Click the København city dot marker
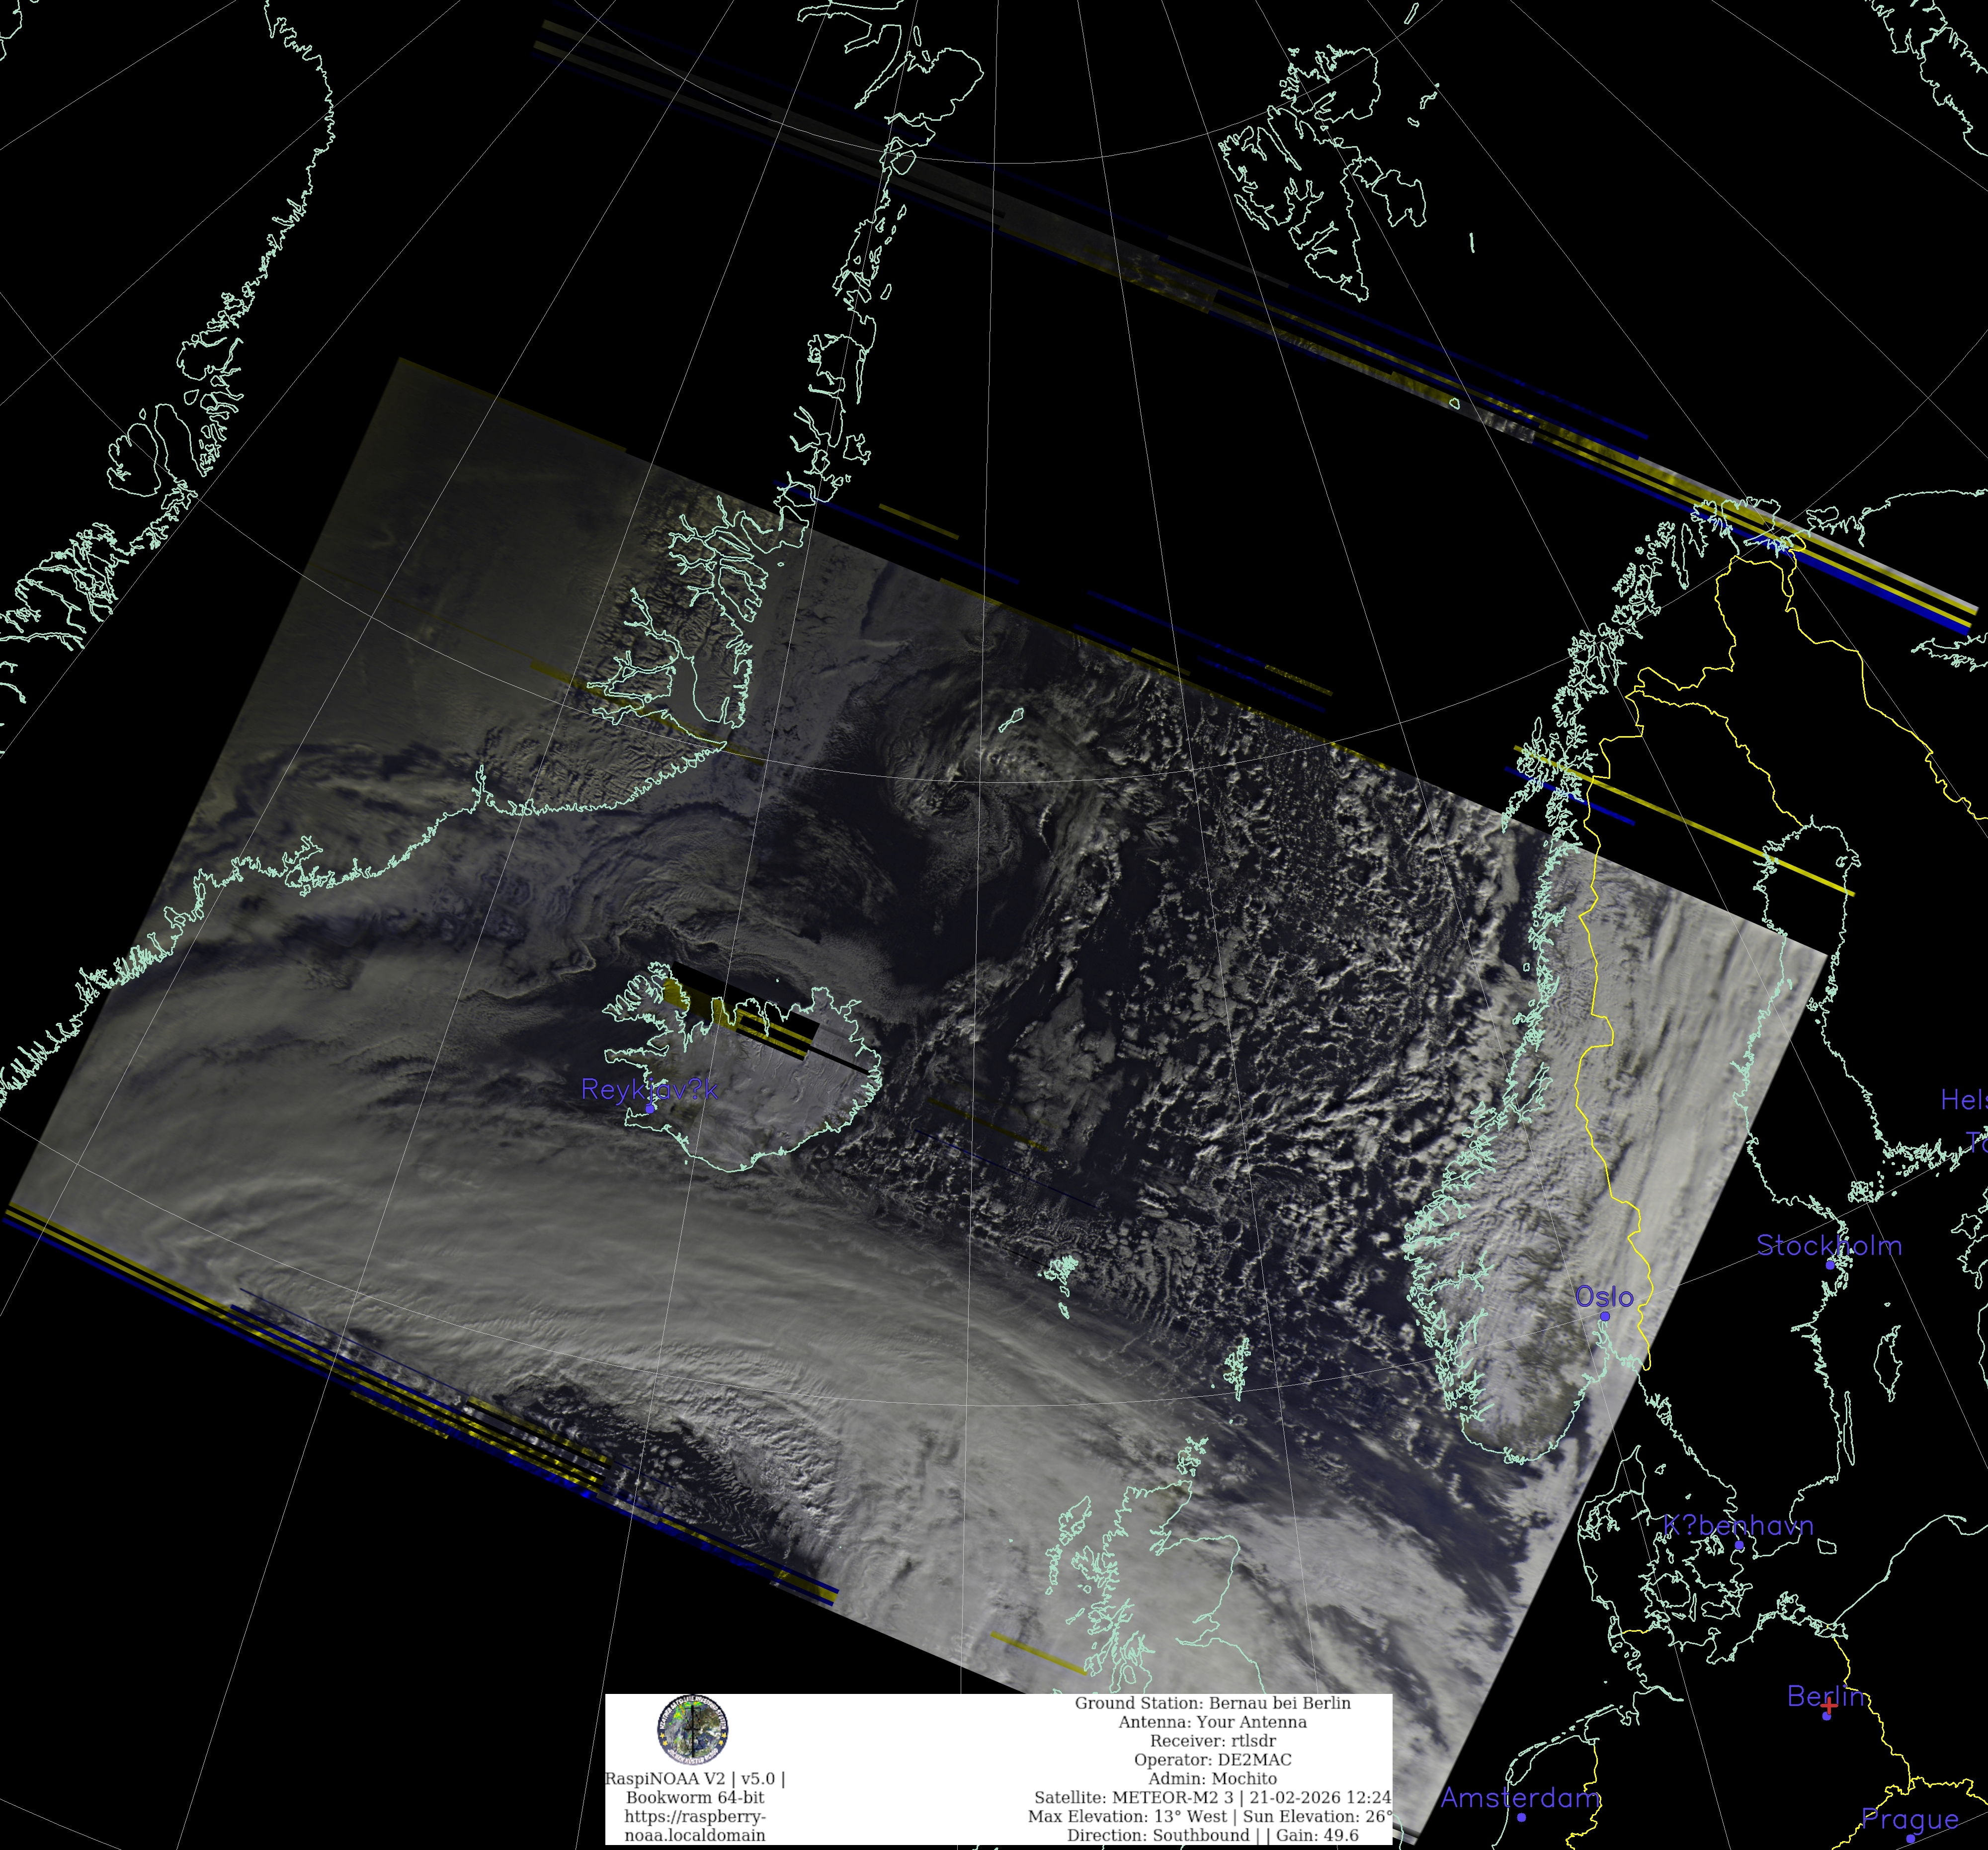Screen dimensions: 1988x1850 1739,1545
